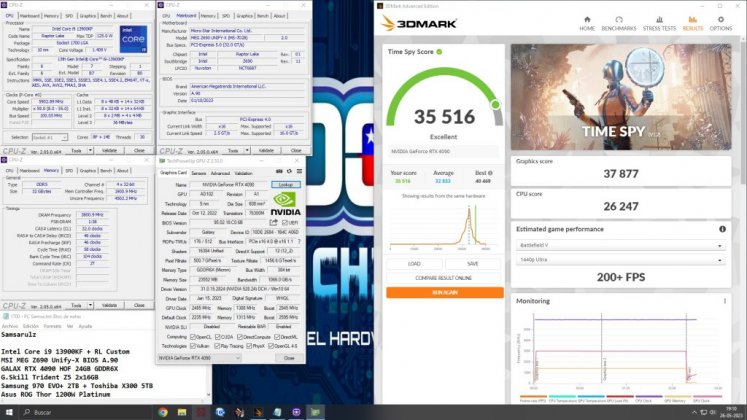Click the Bus Interface question mark in GPU-Z

[299, 241]
